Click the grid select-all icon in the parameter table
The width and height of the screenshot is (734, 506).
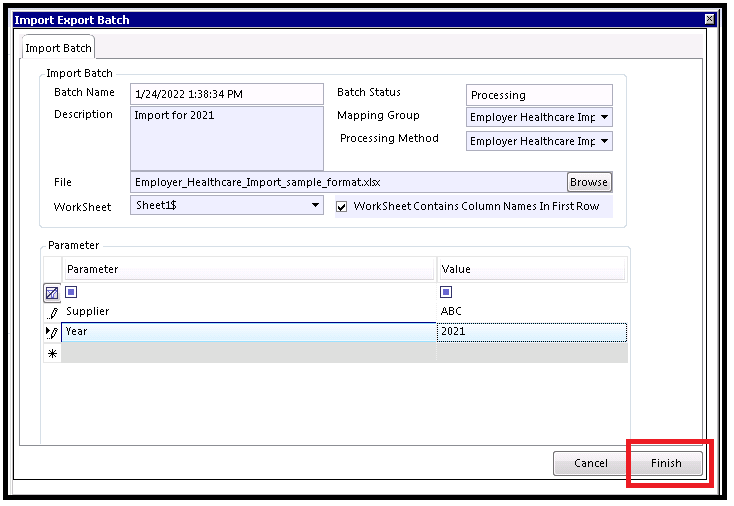[x=52, y=293]
